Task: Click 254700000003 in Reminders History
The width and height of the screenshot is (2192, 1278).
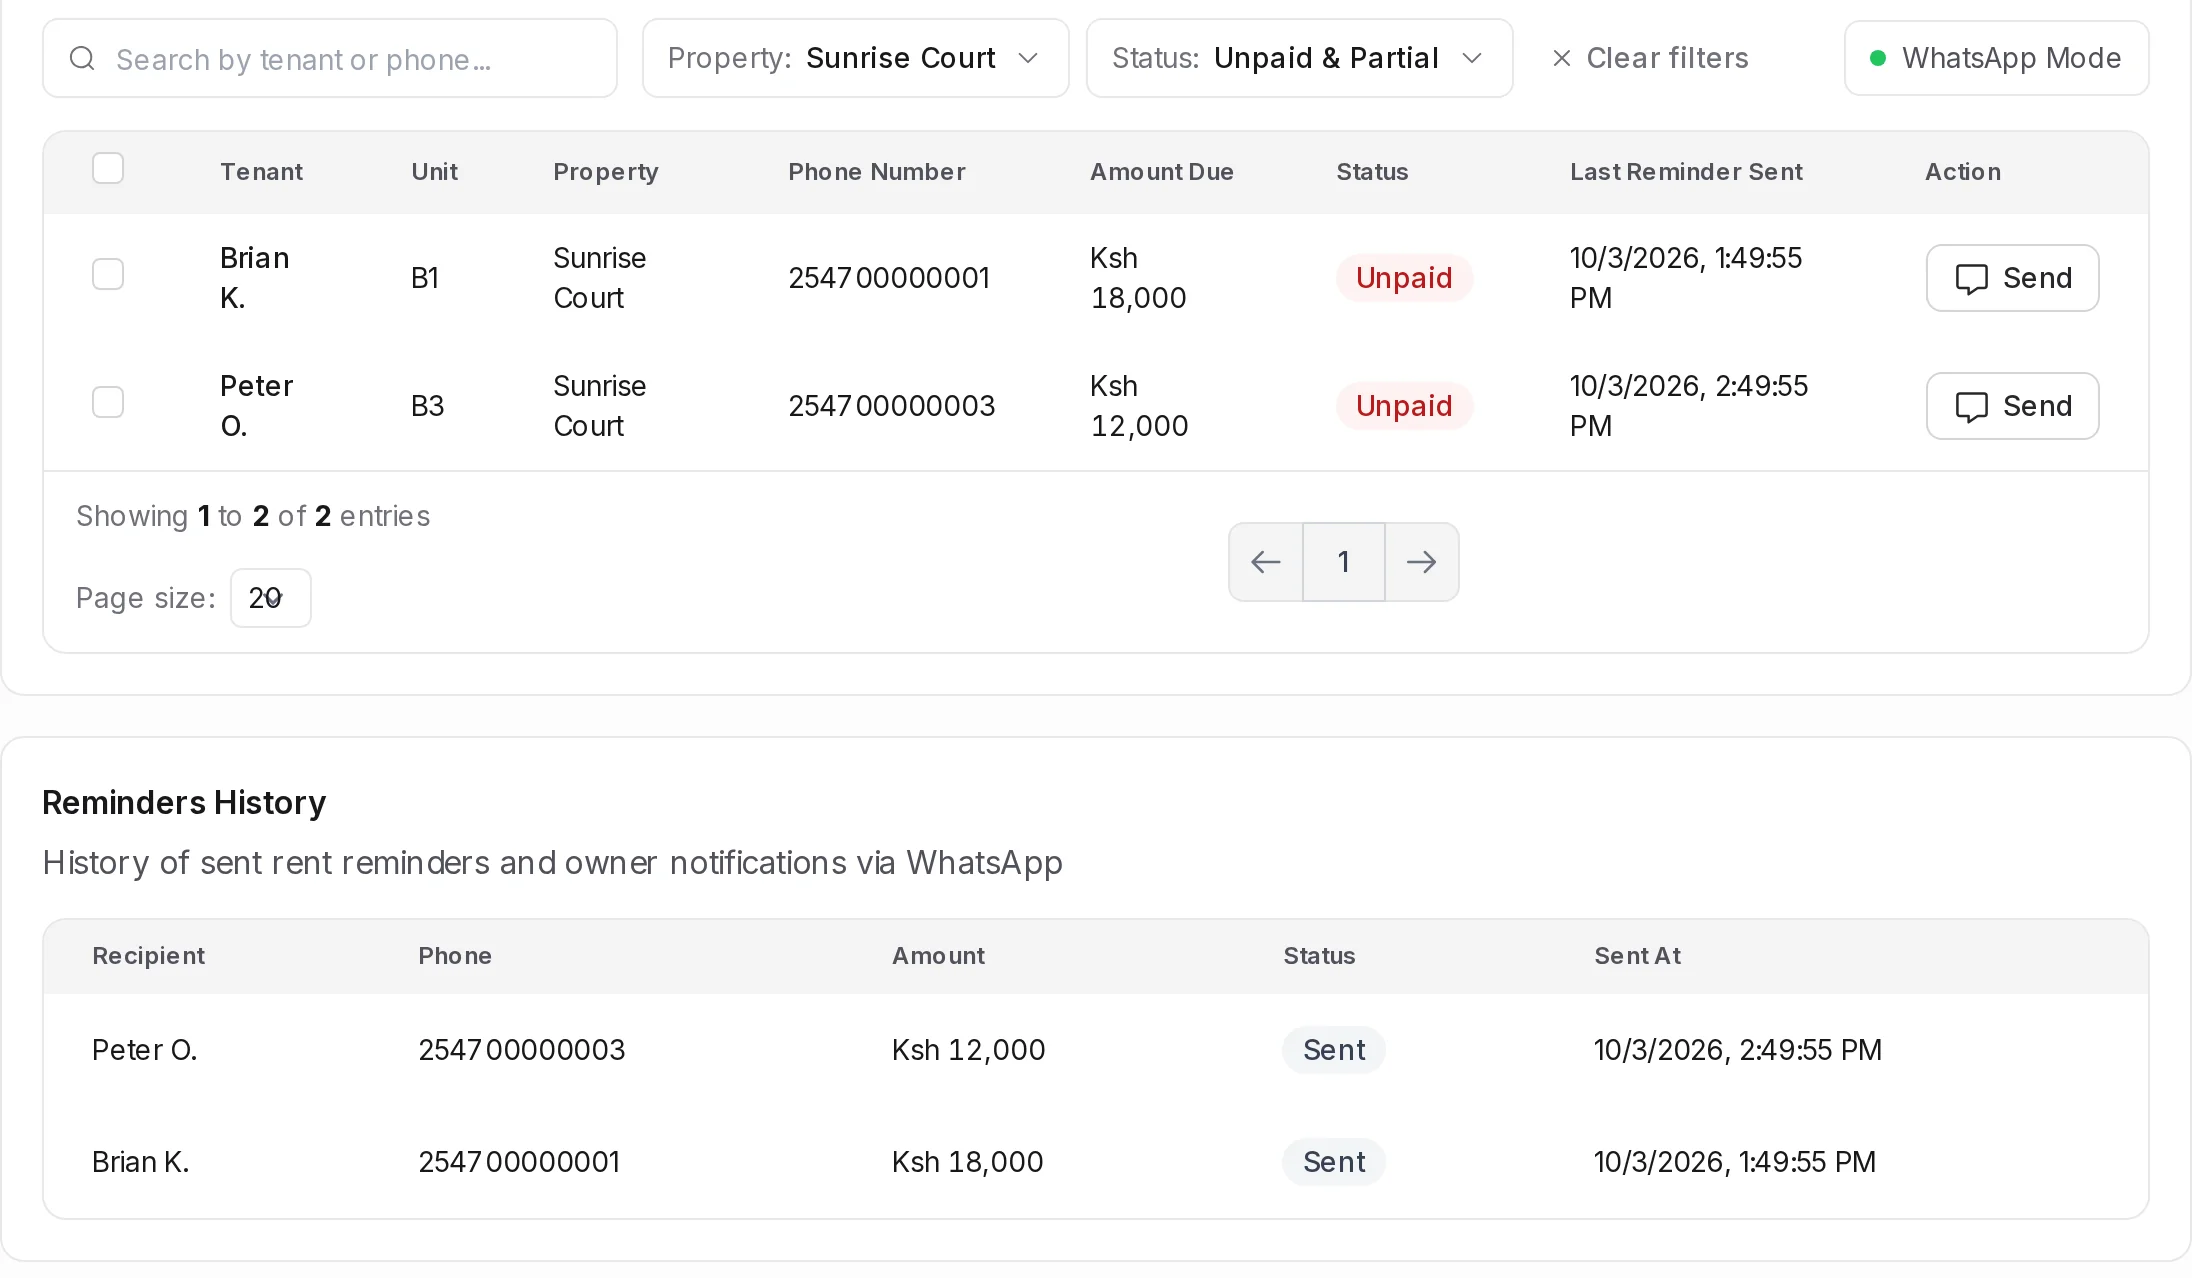Action: pyautogui.click(x=521, y=1050)
